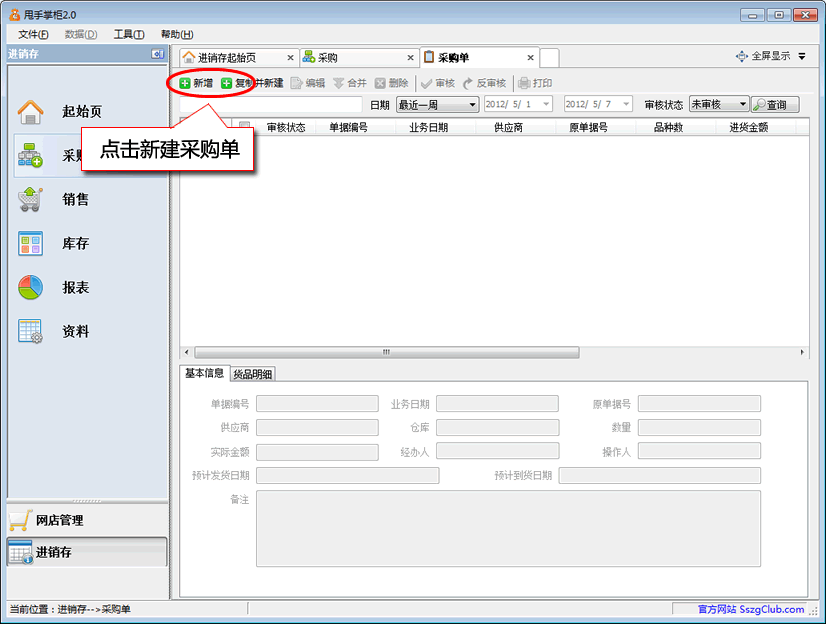Click the 原单据号 column header

click(x=588, y=127)
